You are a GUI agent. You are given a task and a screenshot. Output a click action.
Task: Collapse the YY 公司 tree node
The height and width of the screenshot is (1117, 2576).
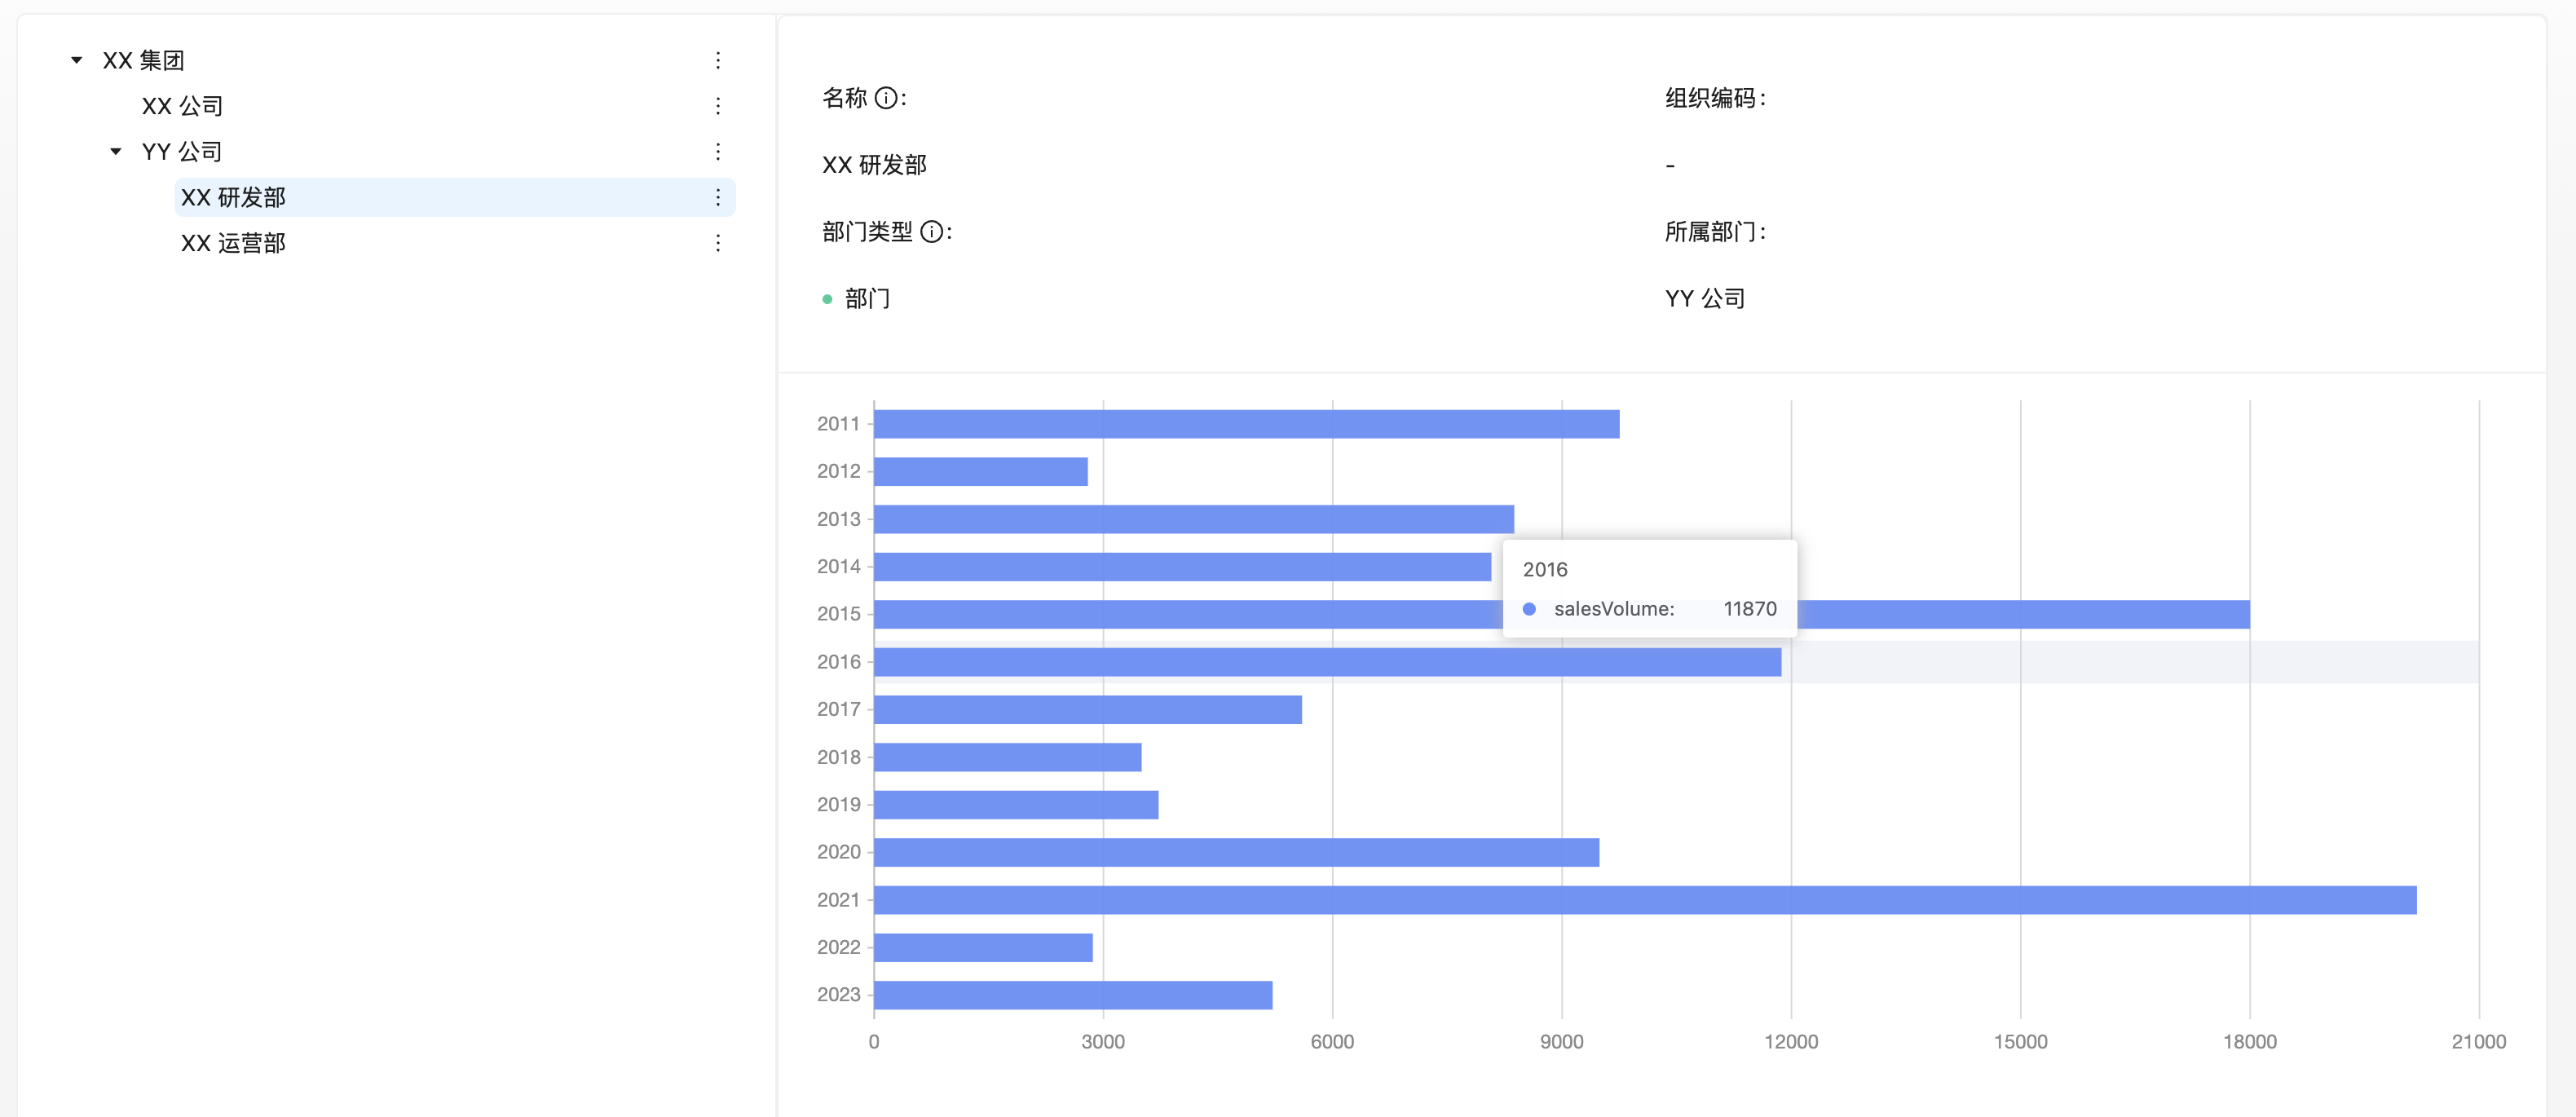pos(116,151)
